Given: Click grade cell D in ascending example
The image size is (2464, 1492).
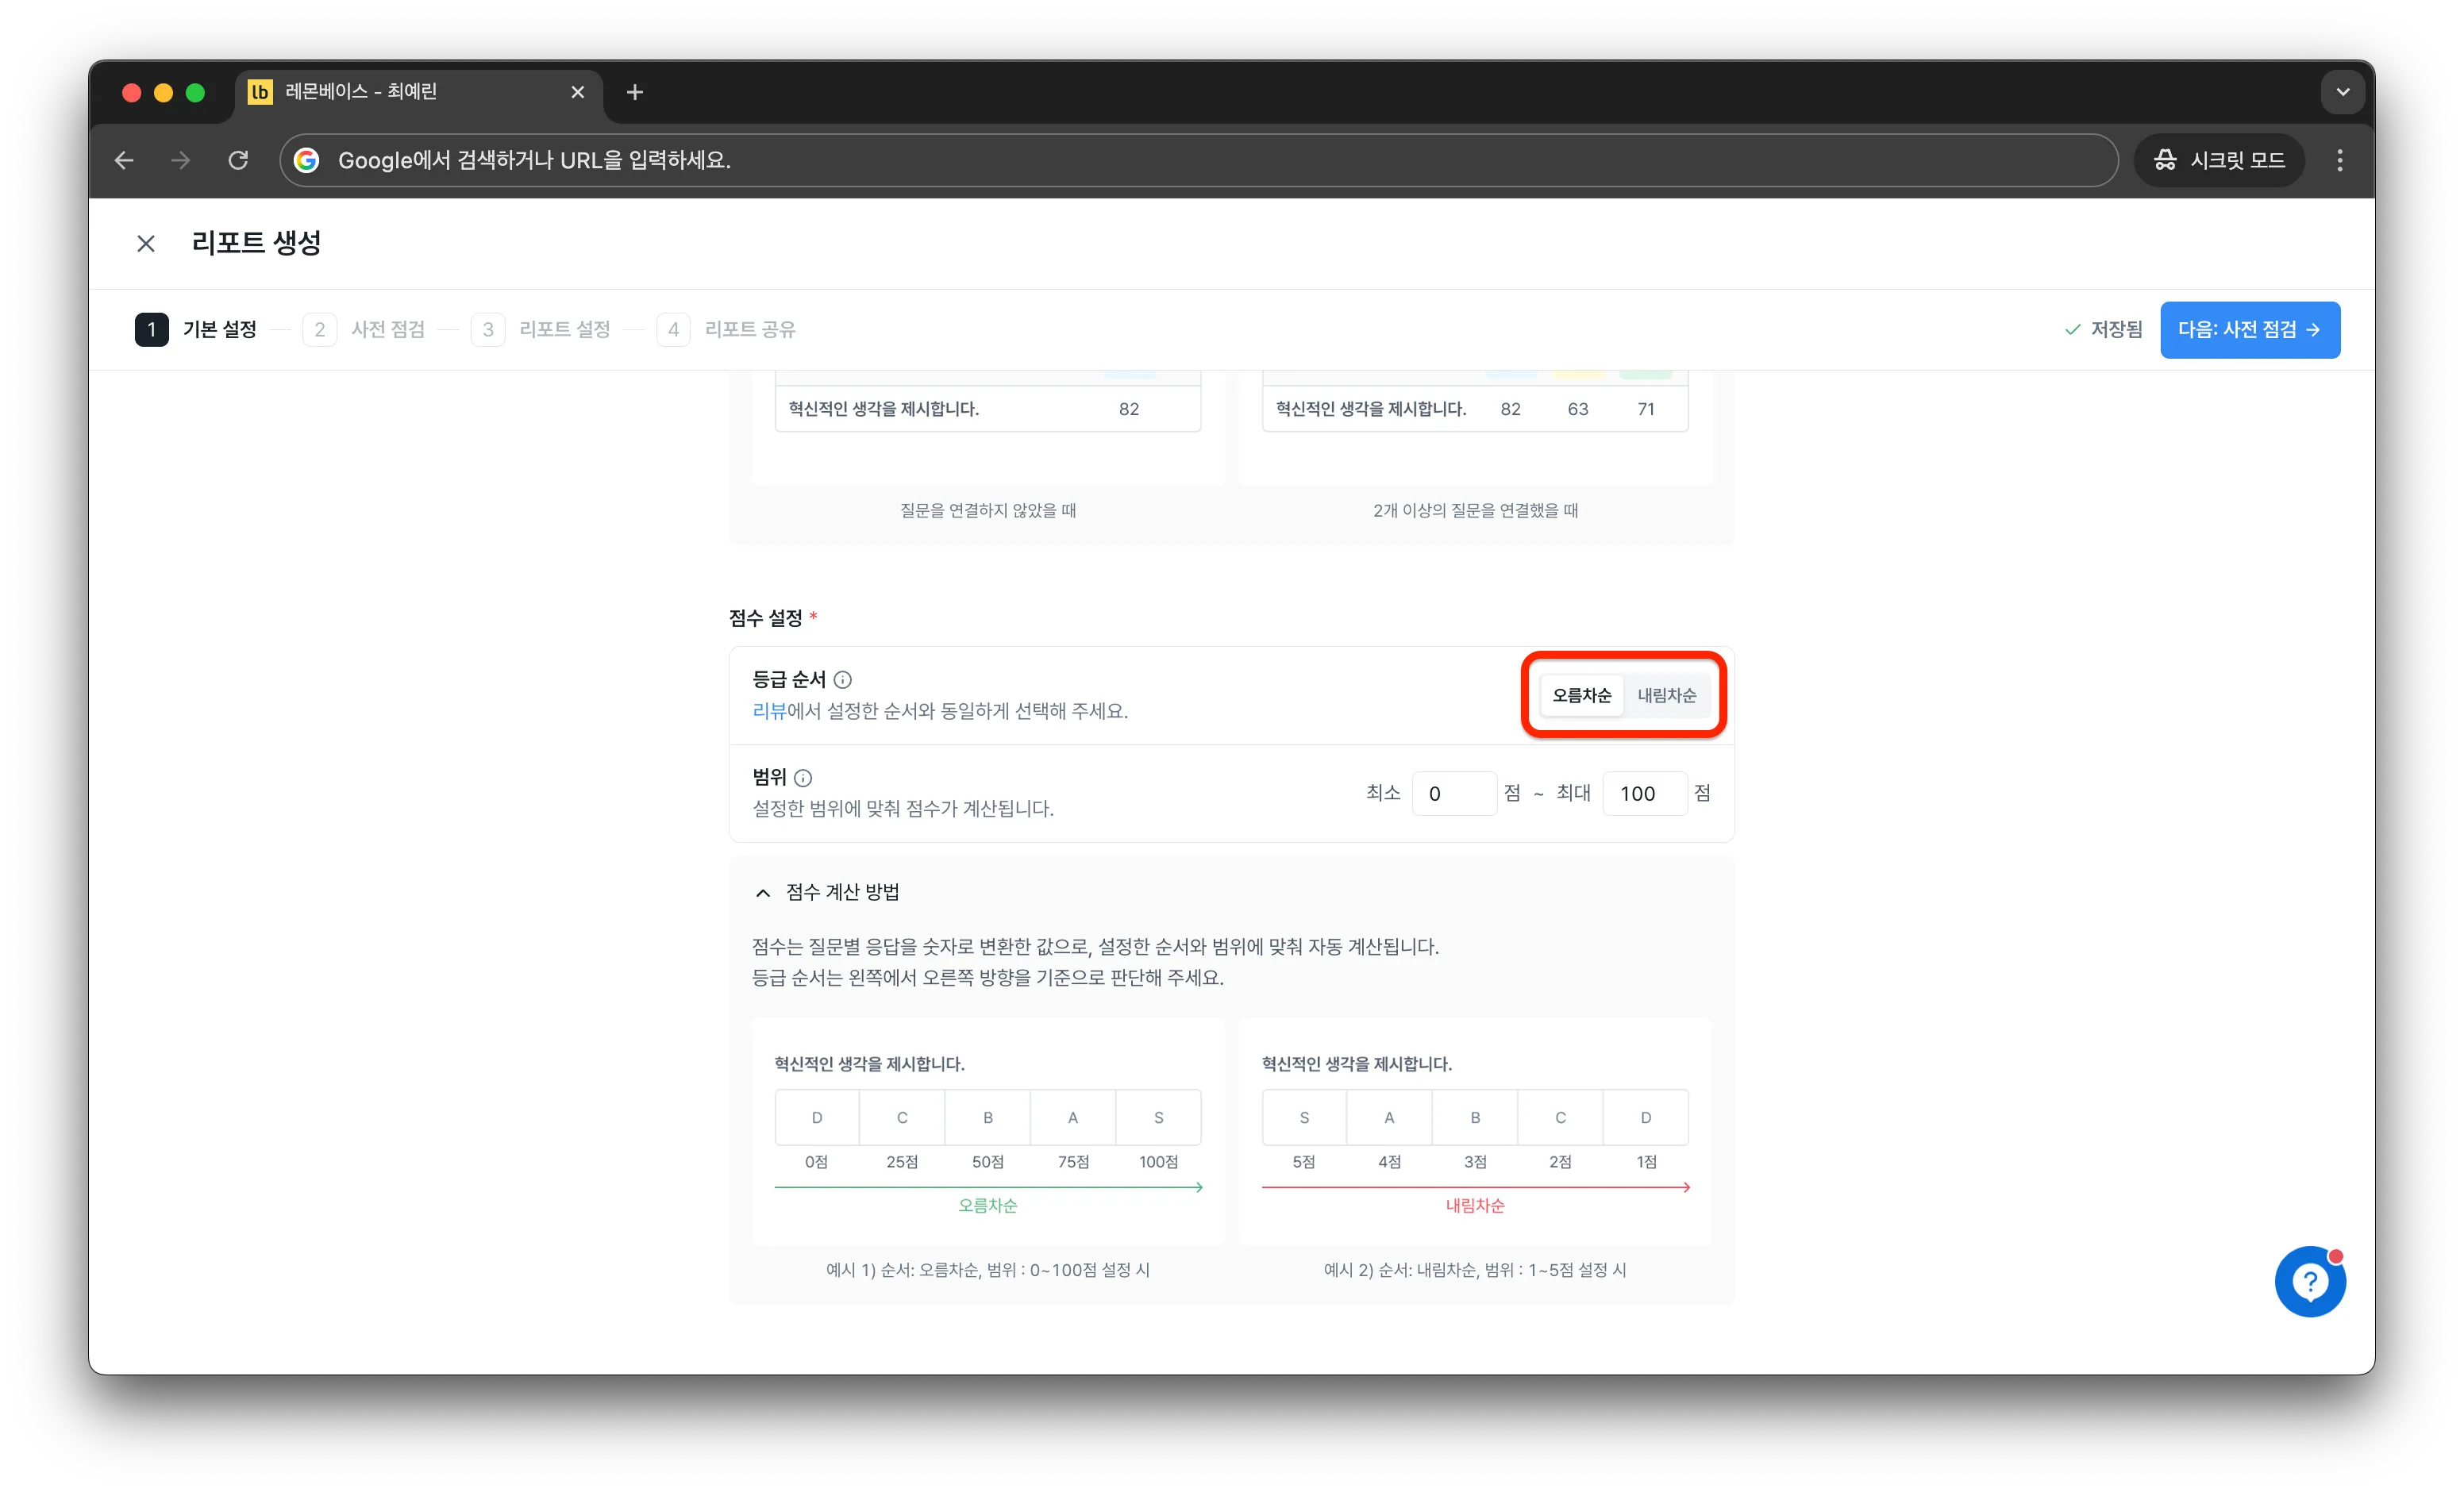Looking at the screenshot, I should coord(817,1117).
